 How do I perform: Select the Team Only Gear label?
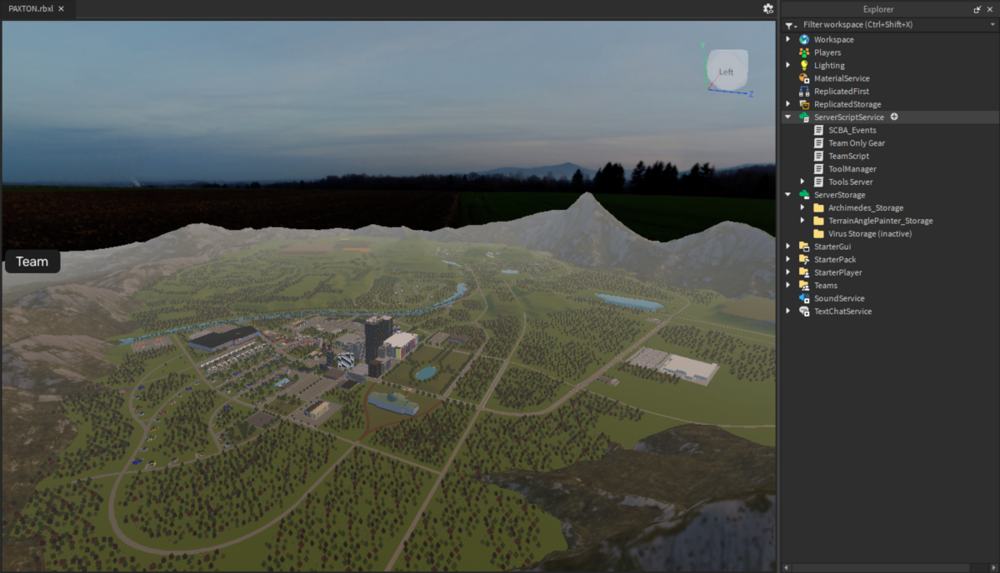click(x=857, y=143)
